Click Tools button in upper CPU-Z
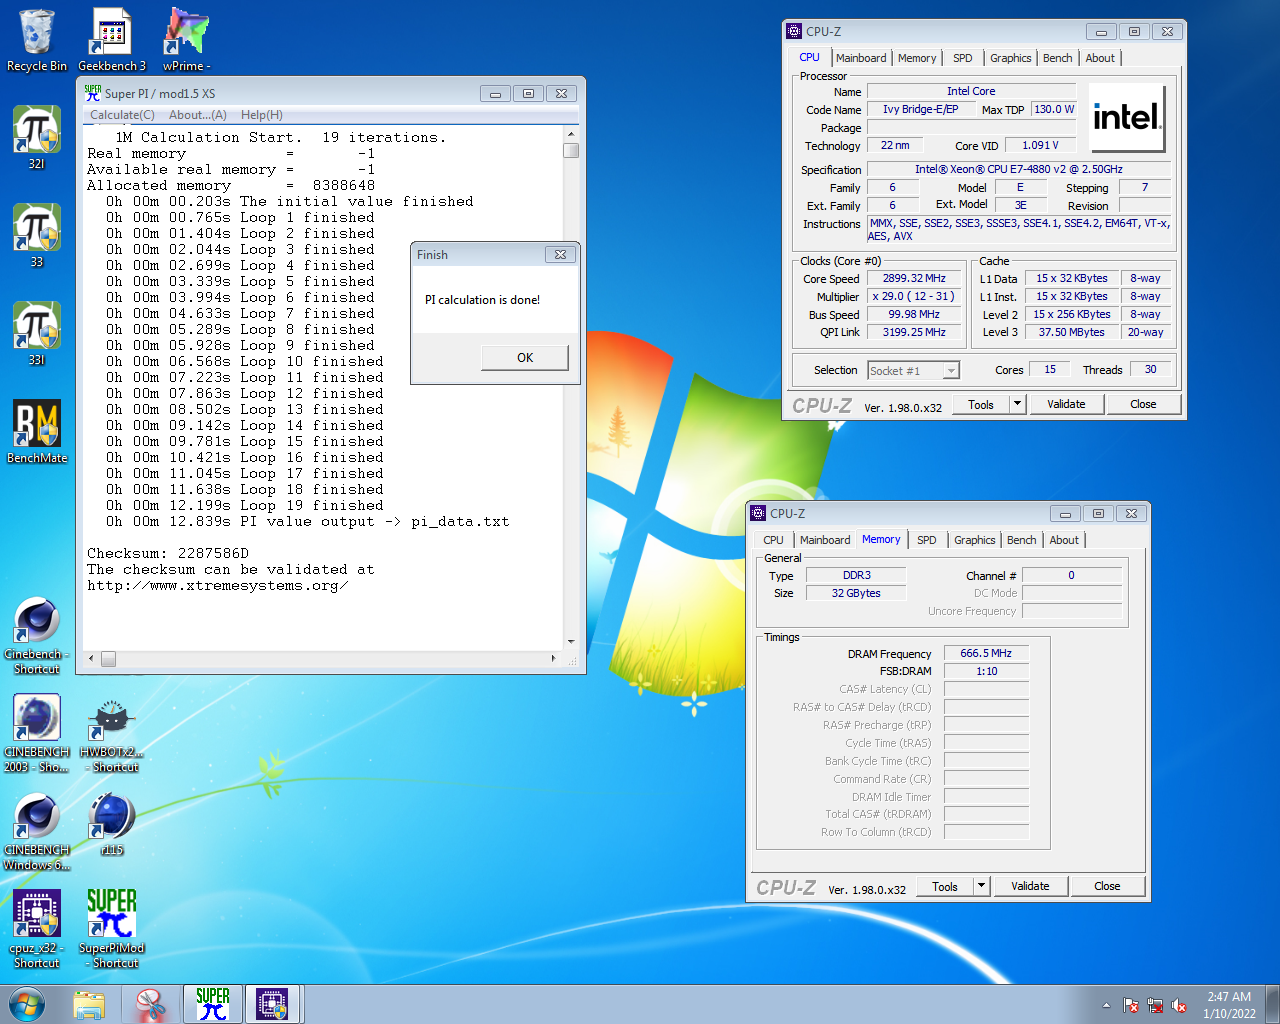This screenshot has height=1024, width=1280. point(981,404)
